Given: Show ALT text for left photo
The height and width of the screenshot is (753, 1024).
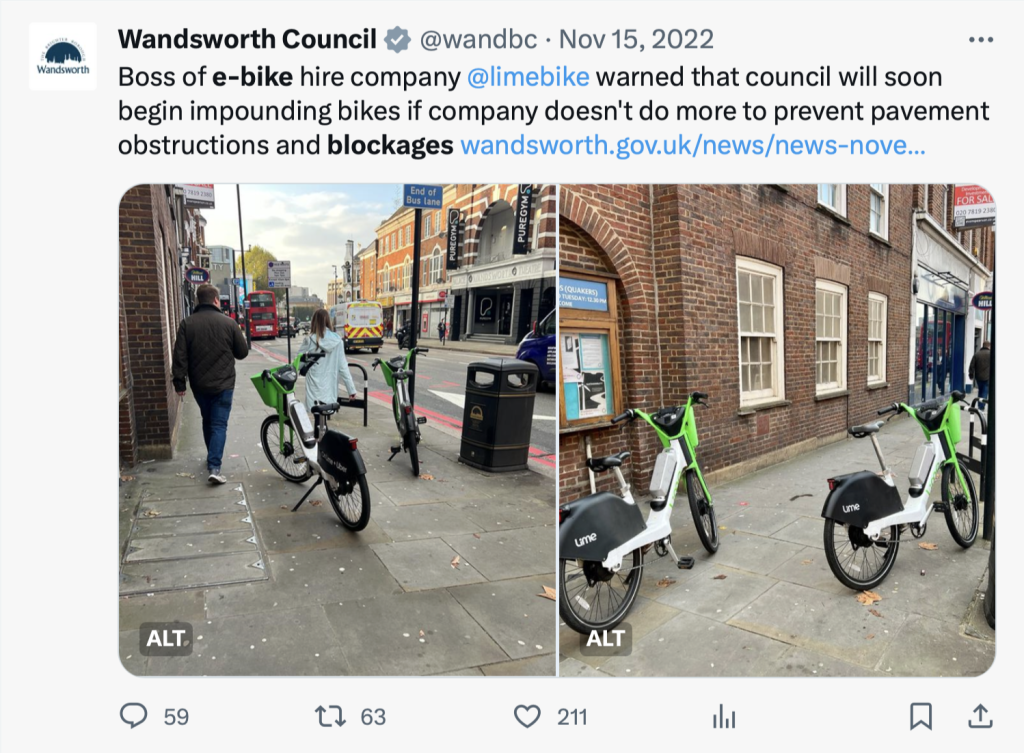Looking at the screenshot, I should pyautogui.click(x=166, y=638).
